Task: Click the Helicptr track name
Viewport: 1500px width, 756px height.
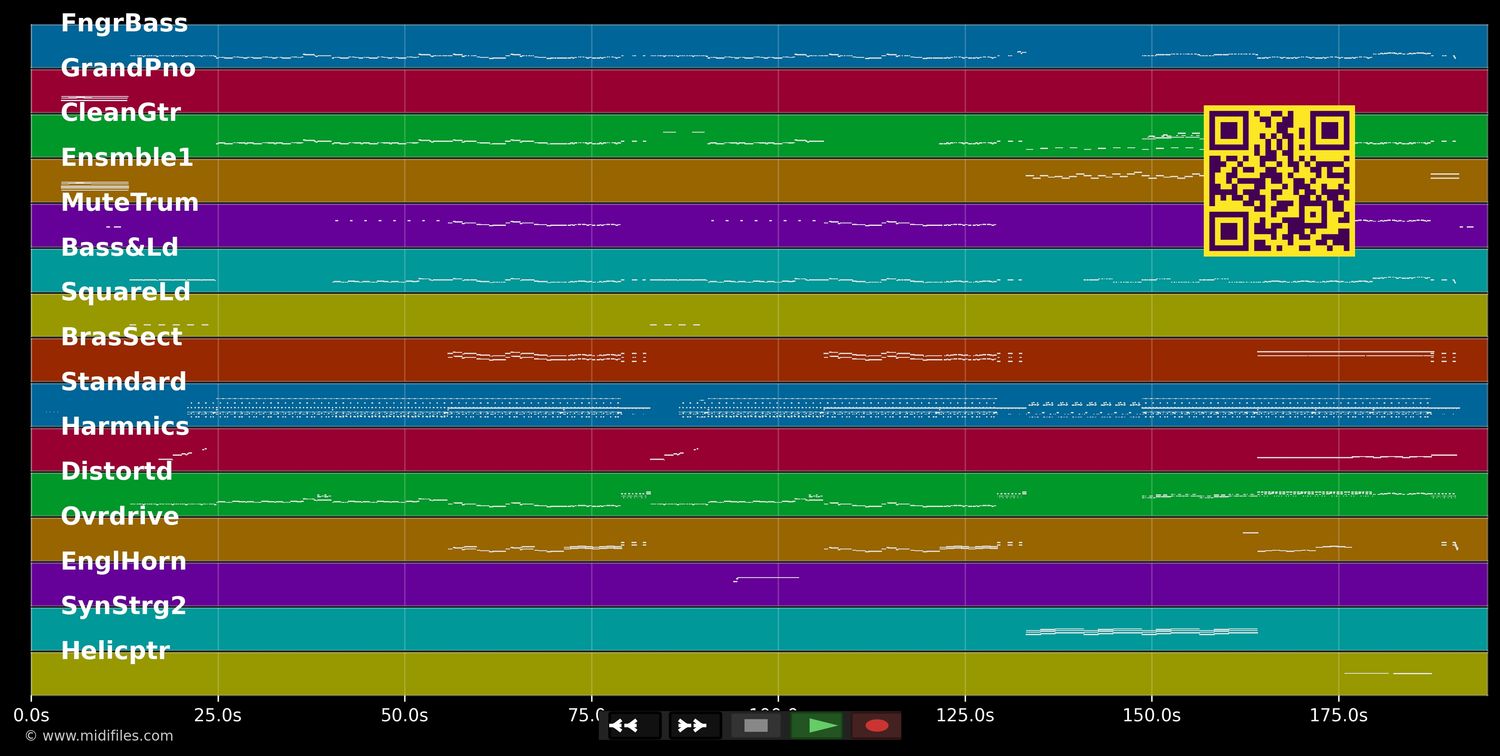Action: 115,651
